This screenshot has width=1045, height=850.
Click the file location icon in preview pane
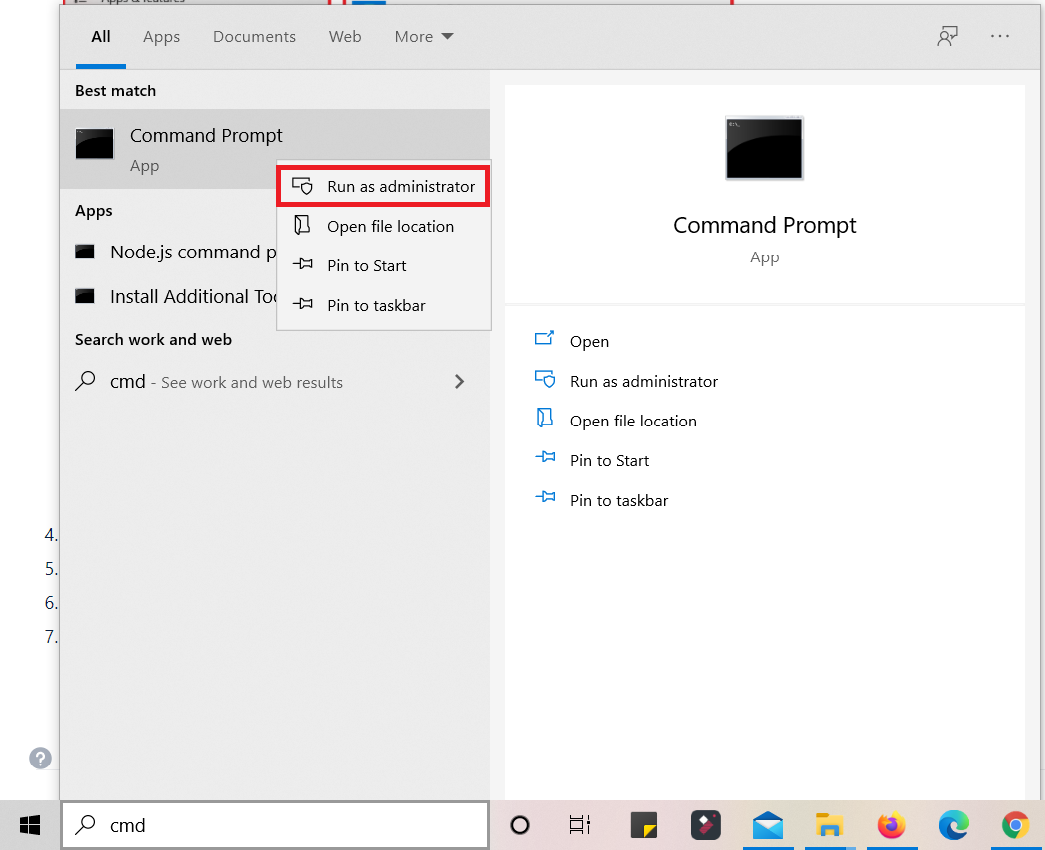point(544,418)
